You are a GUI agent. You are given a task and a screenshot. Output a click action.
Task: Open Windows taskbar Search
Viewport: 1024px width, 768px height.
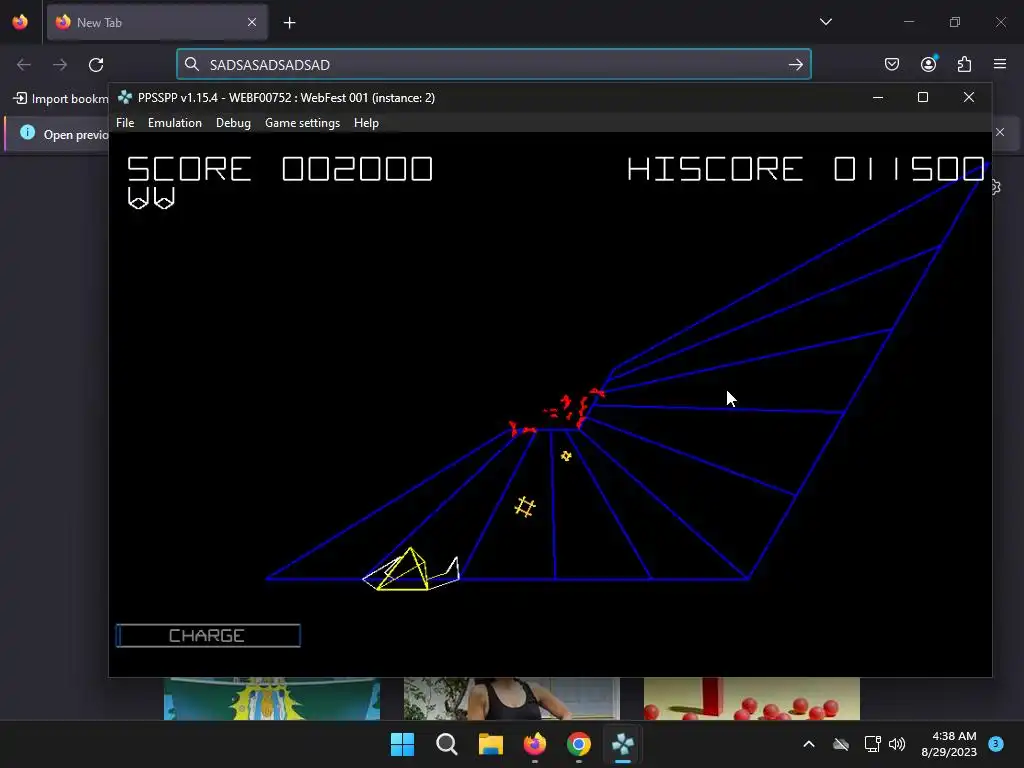pos(447,744)
